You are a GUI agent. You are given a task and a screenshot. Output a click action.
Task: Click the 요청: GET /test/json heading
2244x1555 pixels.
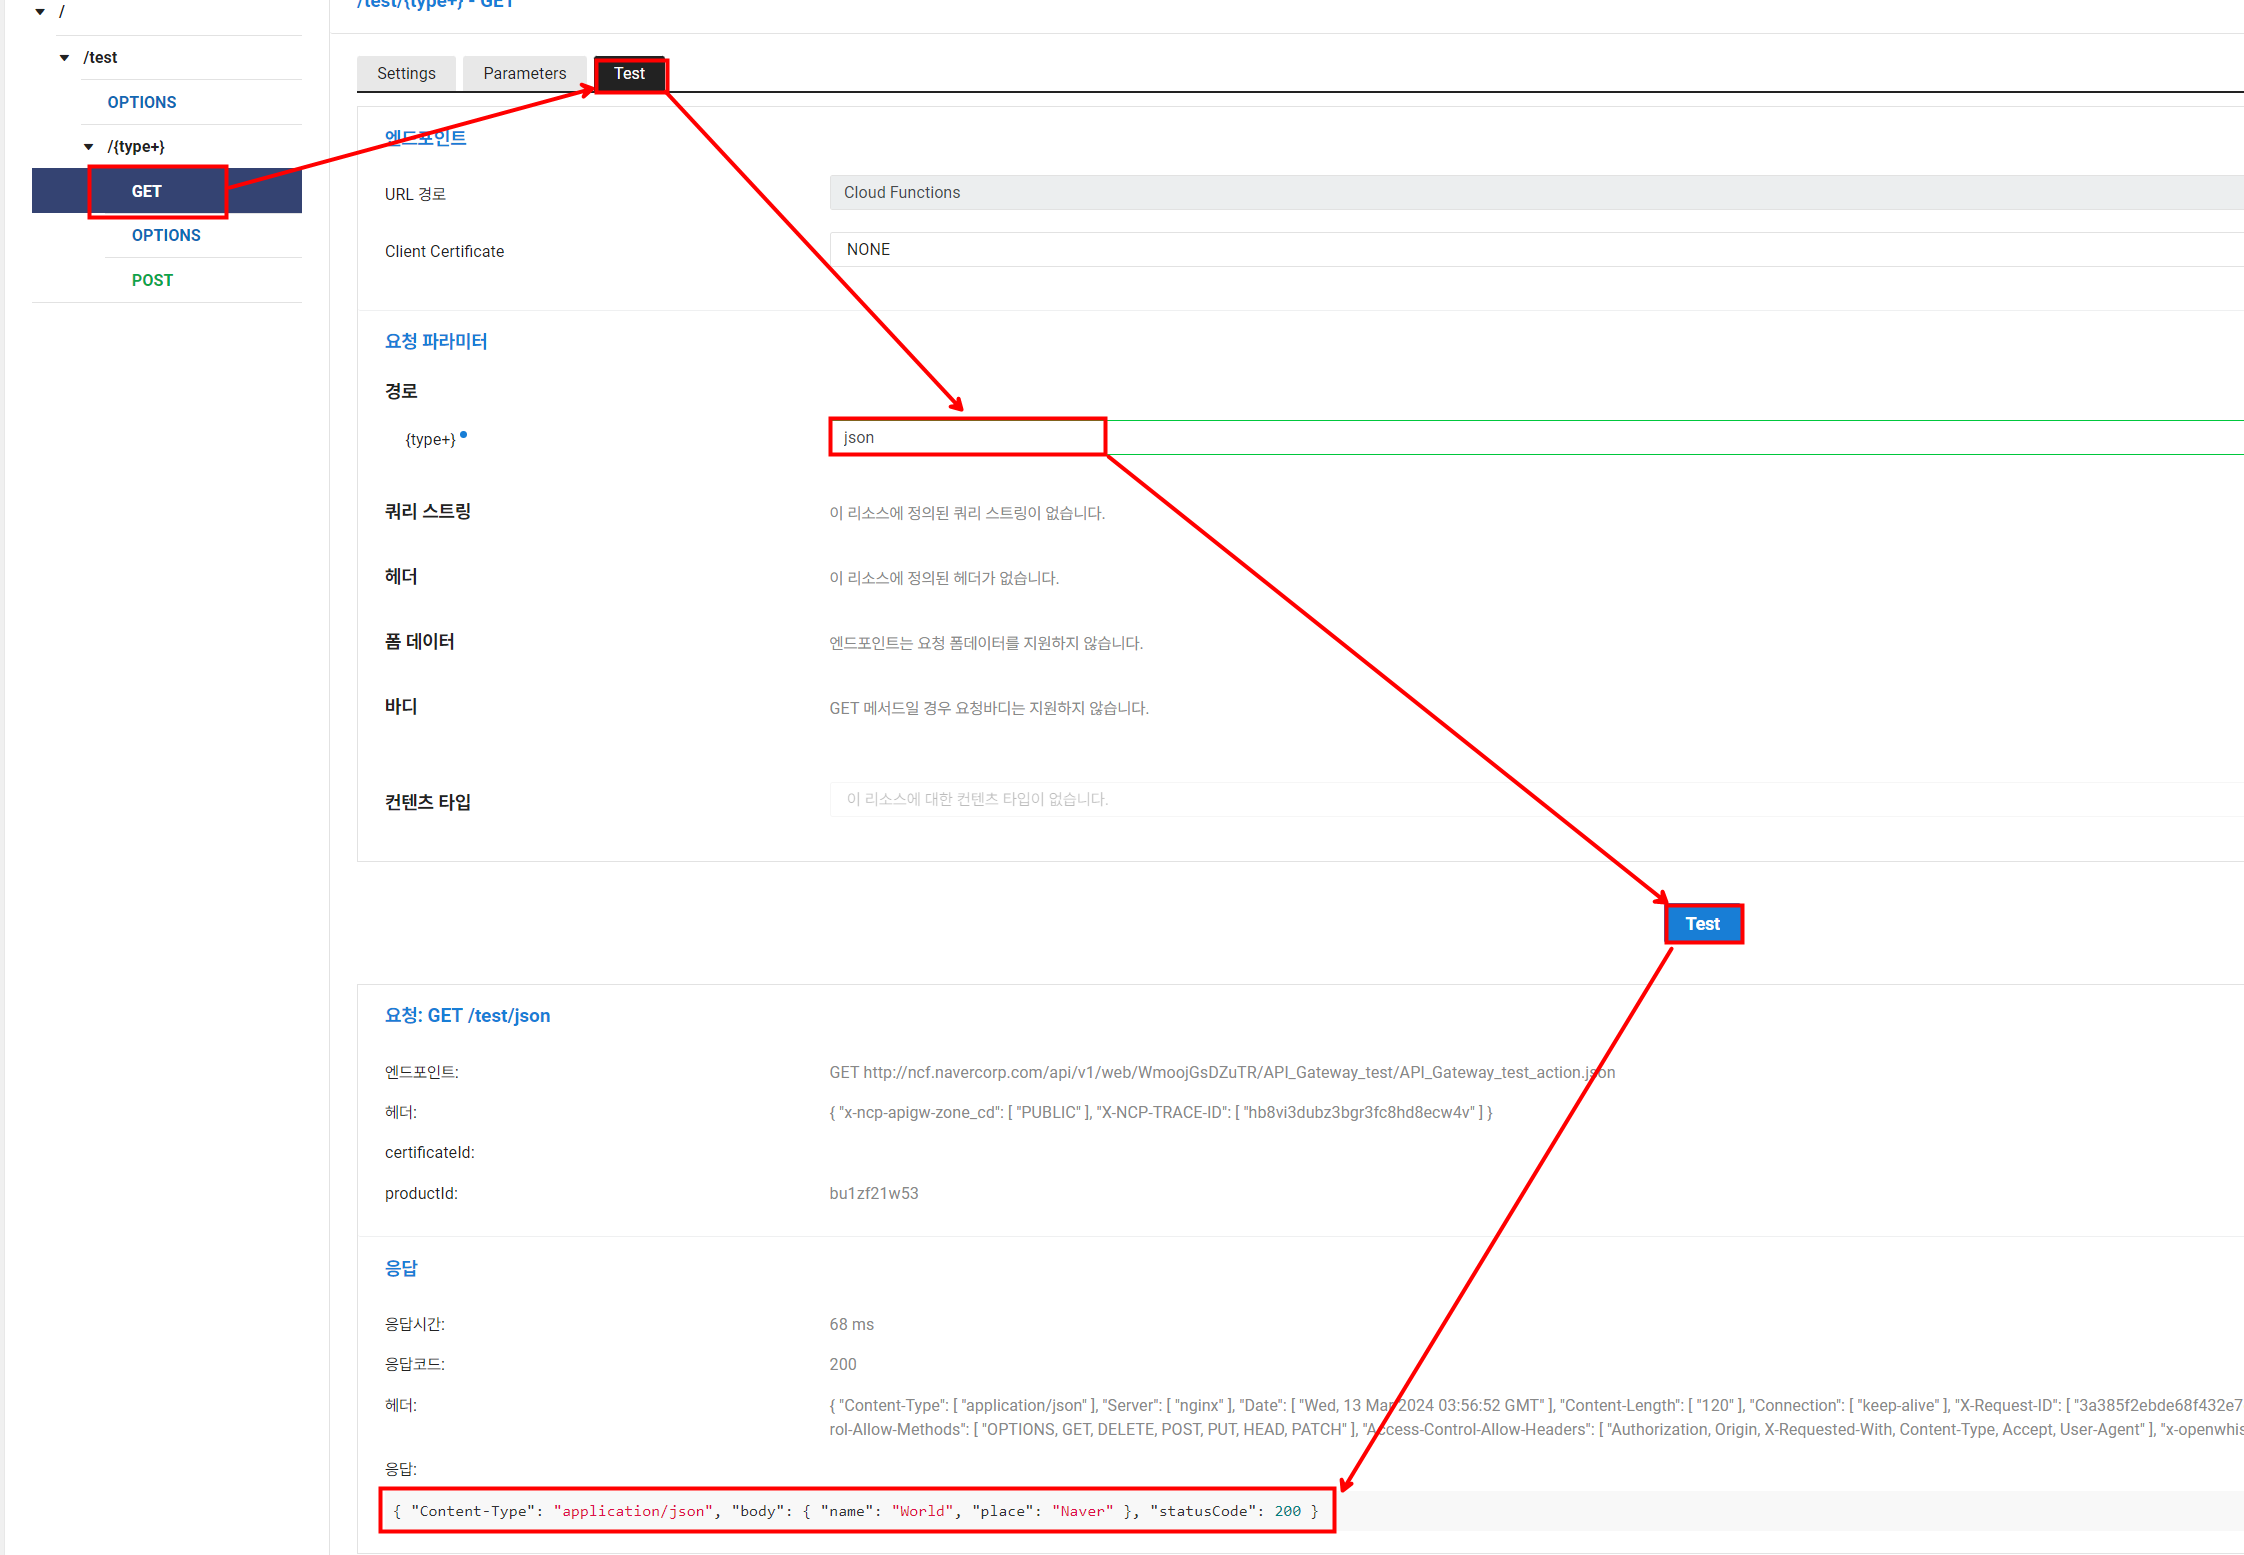pos(467,1015)
